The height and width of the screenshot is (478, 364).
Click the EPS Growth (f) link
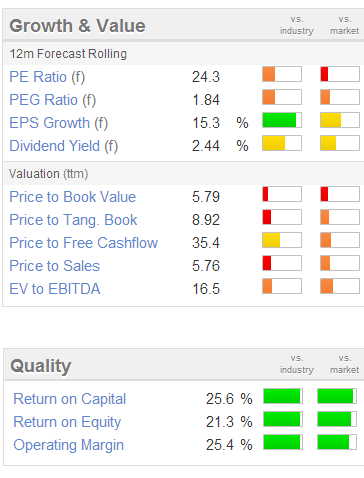coord(59,123)
